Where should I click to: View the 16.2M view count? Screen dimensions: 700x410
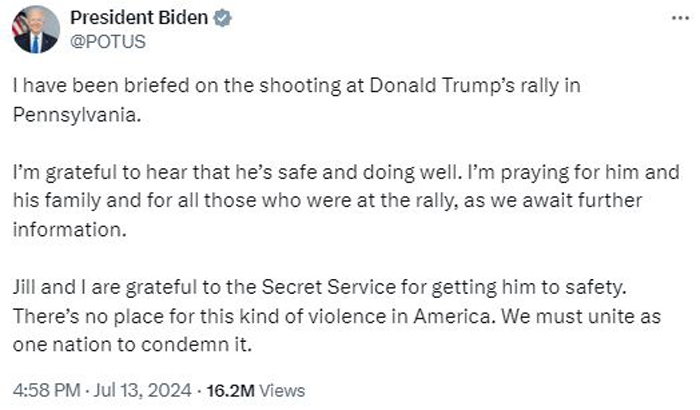230,390
